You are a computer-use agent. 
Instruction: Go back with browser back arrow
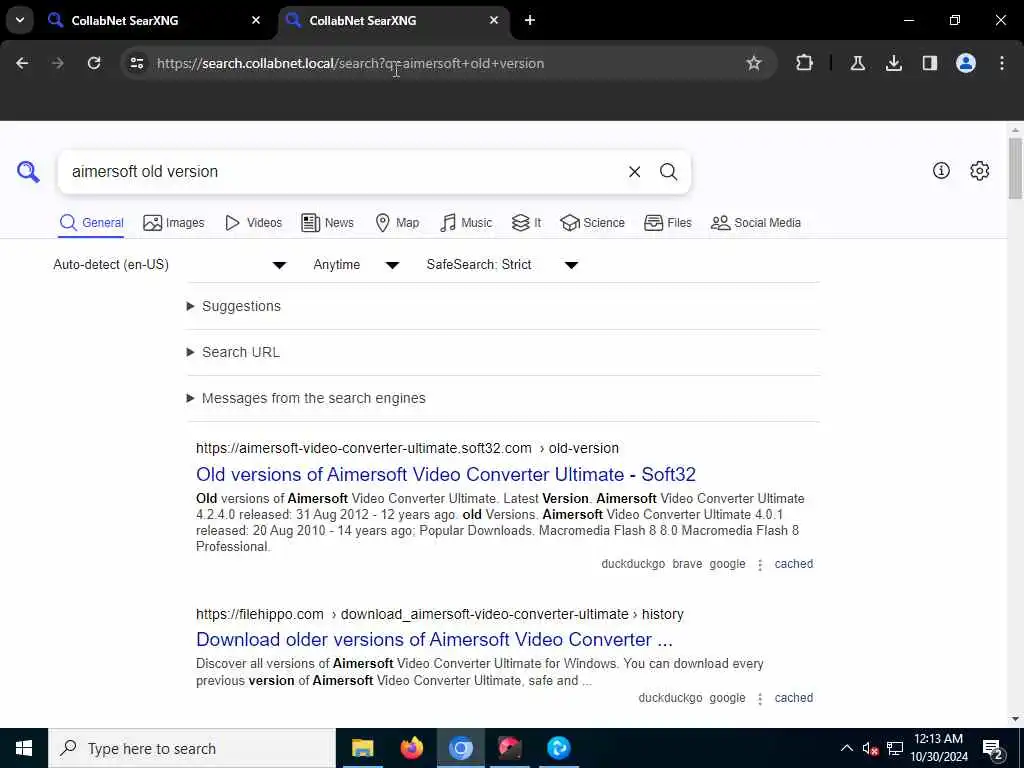[x=22, y=63]
